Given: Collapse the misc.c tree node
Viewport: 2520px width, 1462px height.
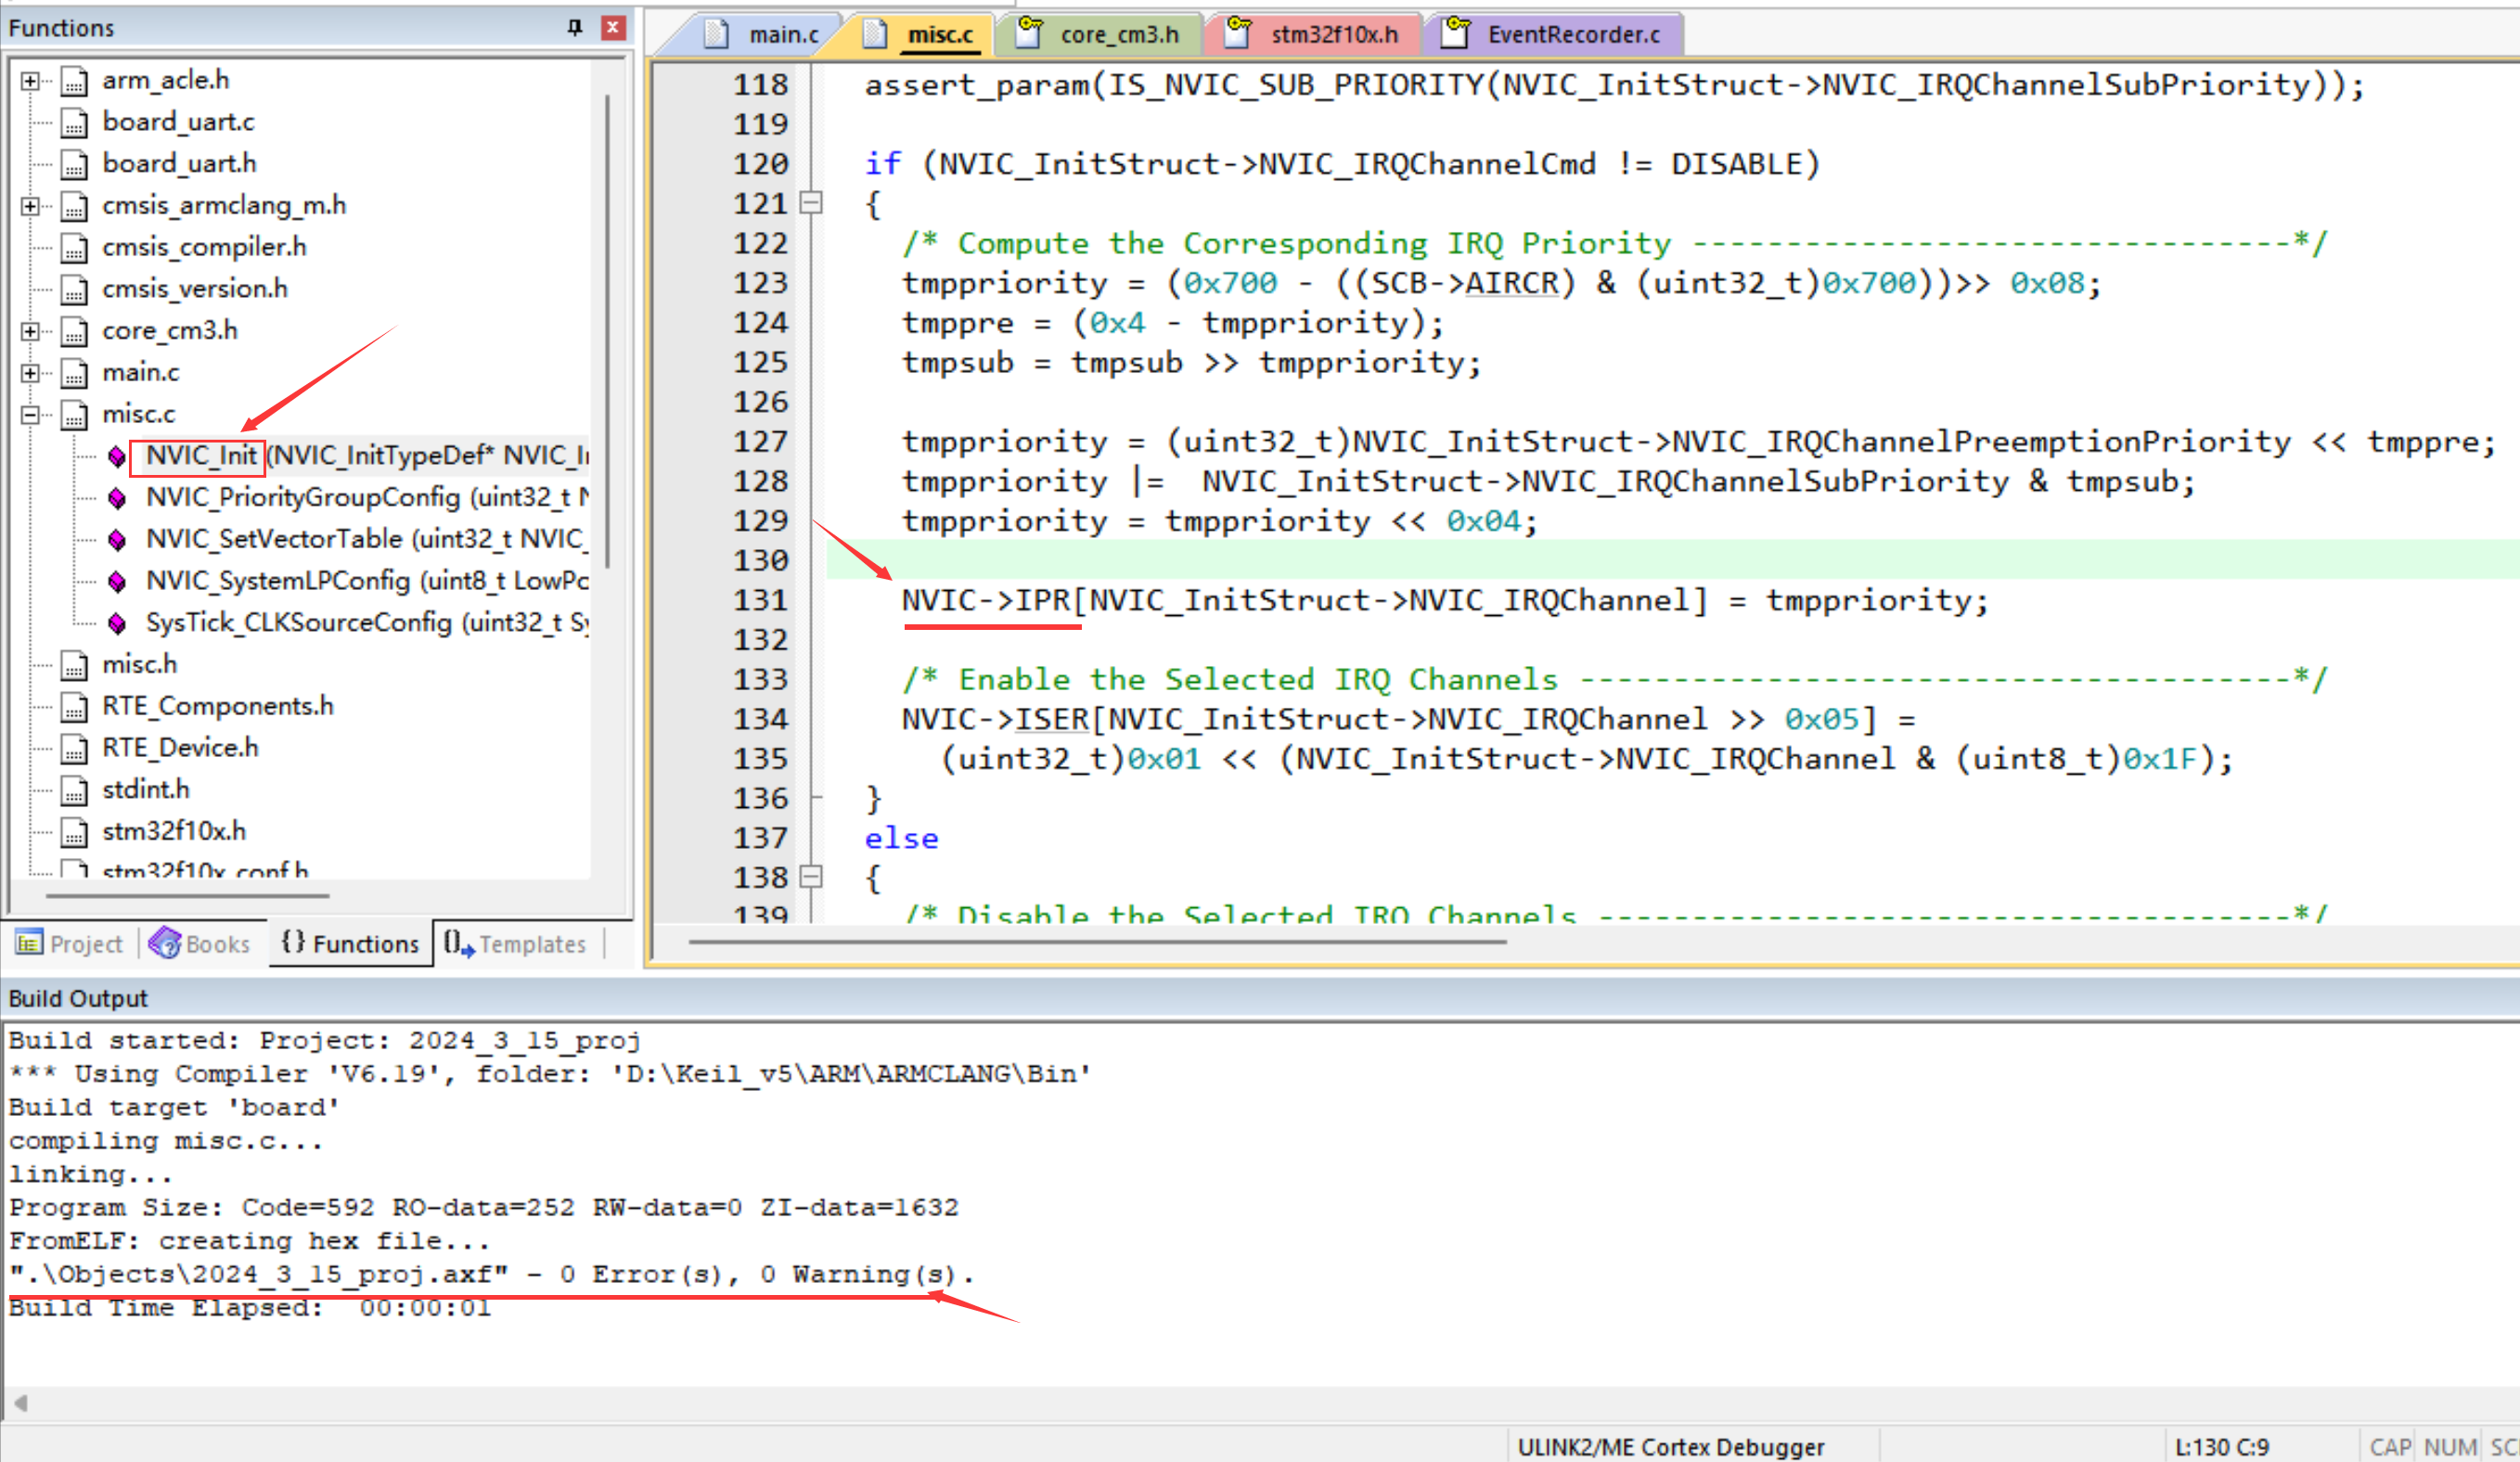Looking at the screenshot, I should [x=30, y=414].
